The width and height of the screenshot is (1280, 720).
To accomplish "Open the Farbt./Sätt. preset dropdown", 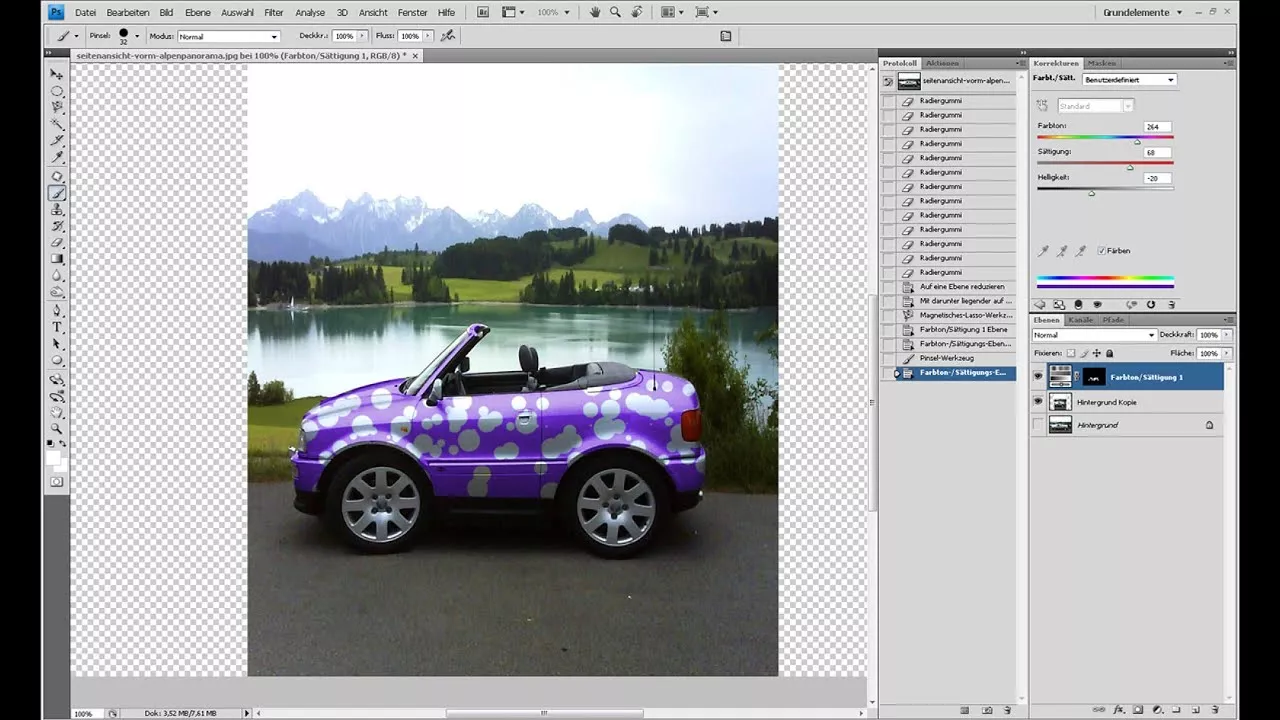I will 1128,79.
